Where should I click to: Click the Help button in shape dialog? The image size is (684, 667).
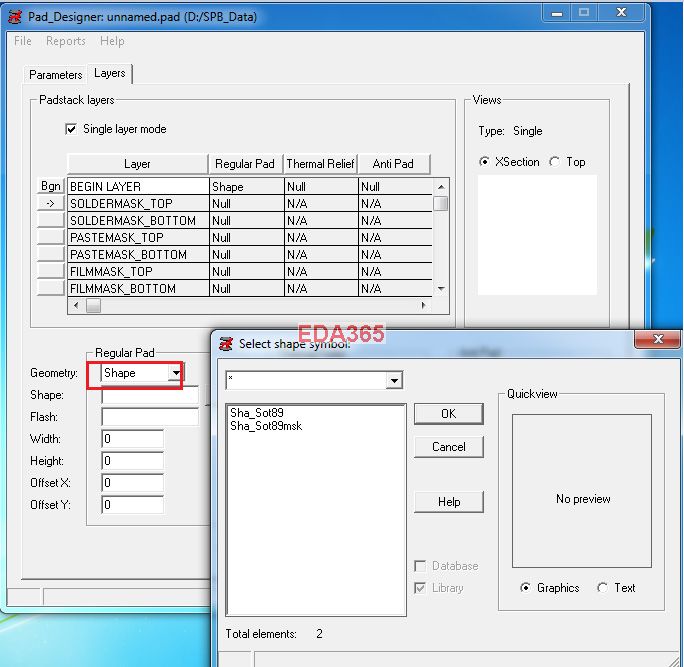click(449, 502)
